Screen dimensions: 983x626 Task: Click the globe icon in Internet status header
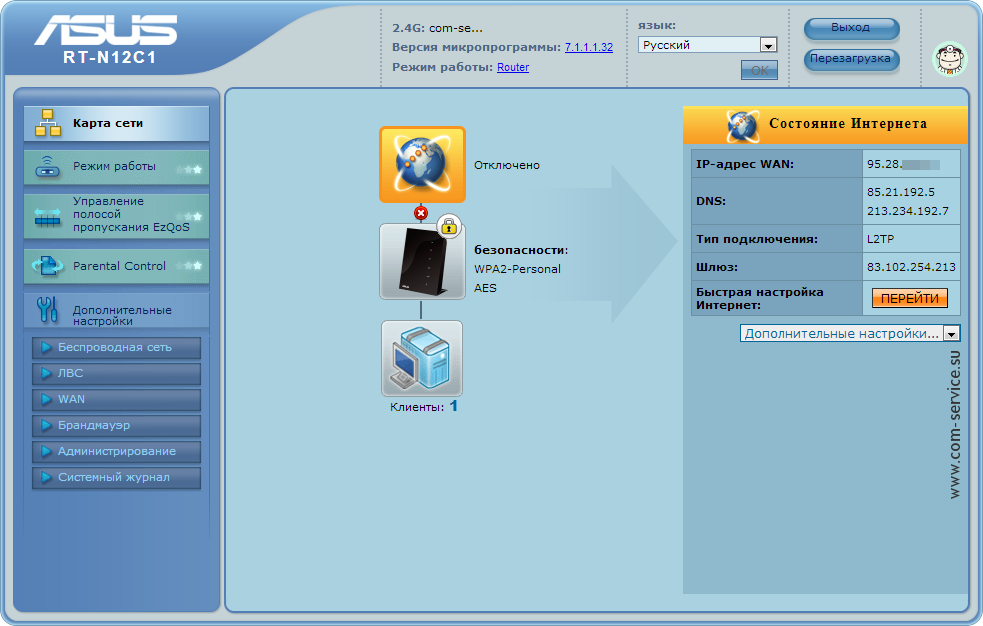(743, 125)
